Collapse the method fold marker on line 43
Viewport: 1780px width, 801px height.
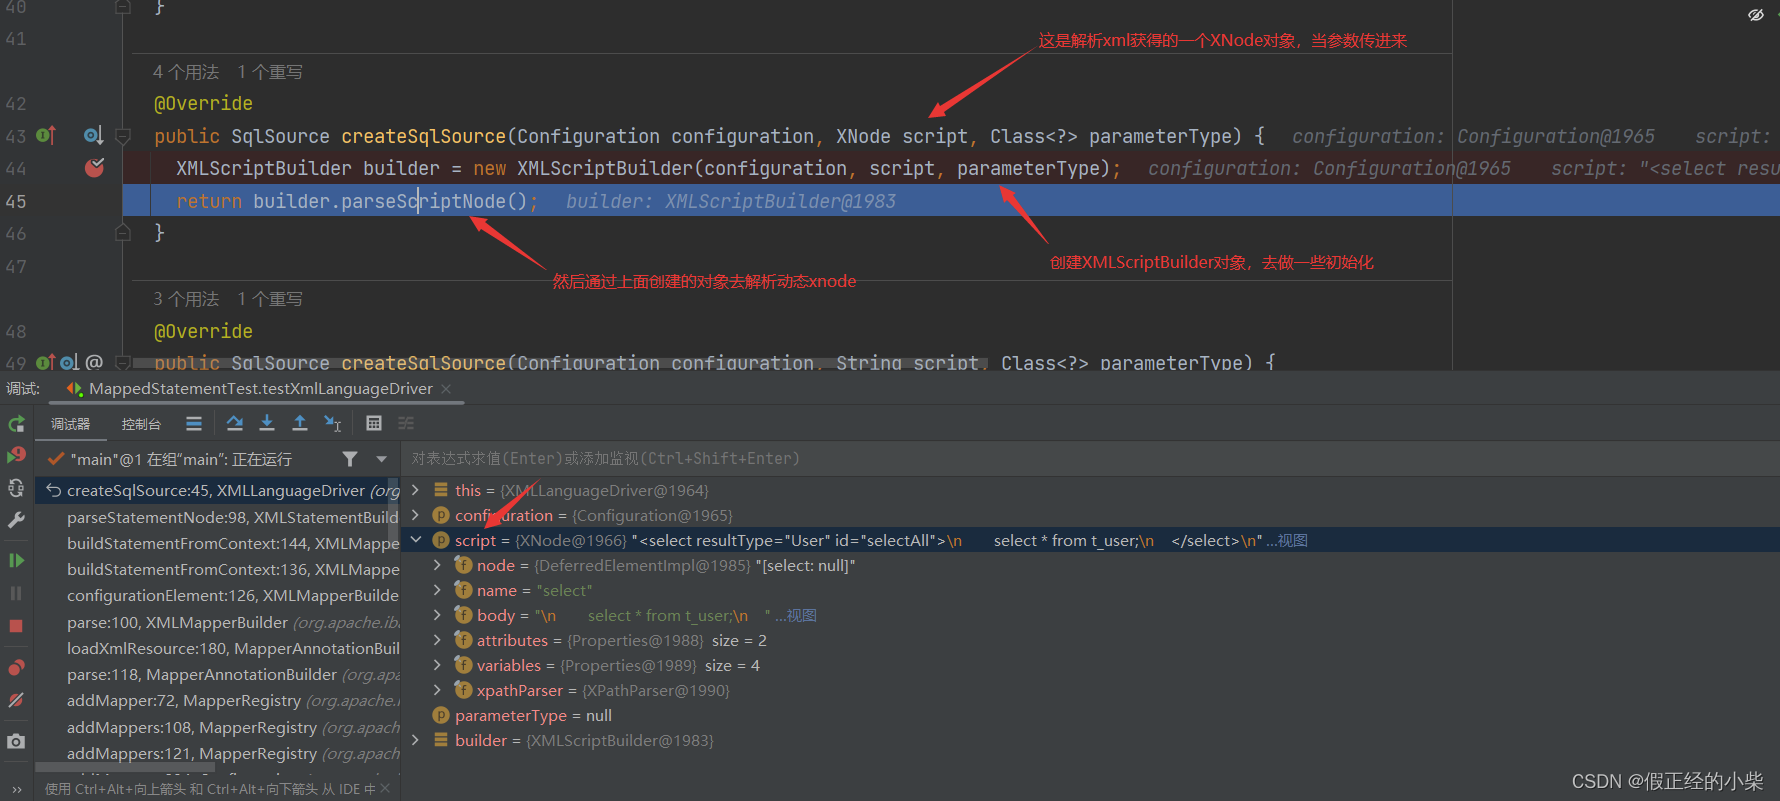123,135
